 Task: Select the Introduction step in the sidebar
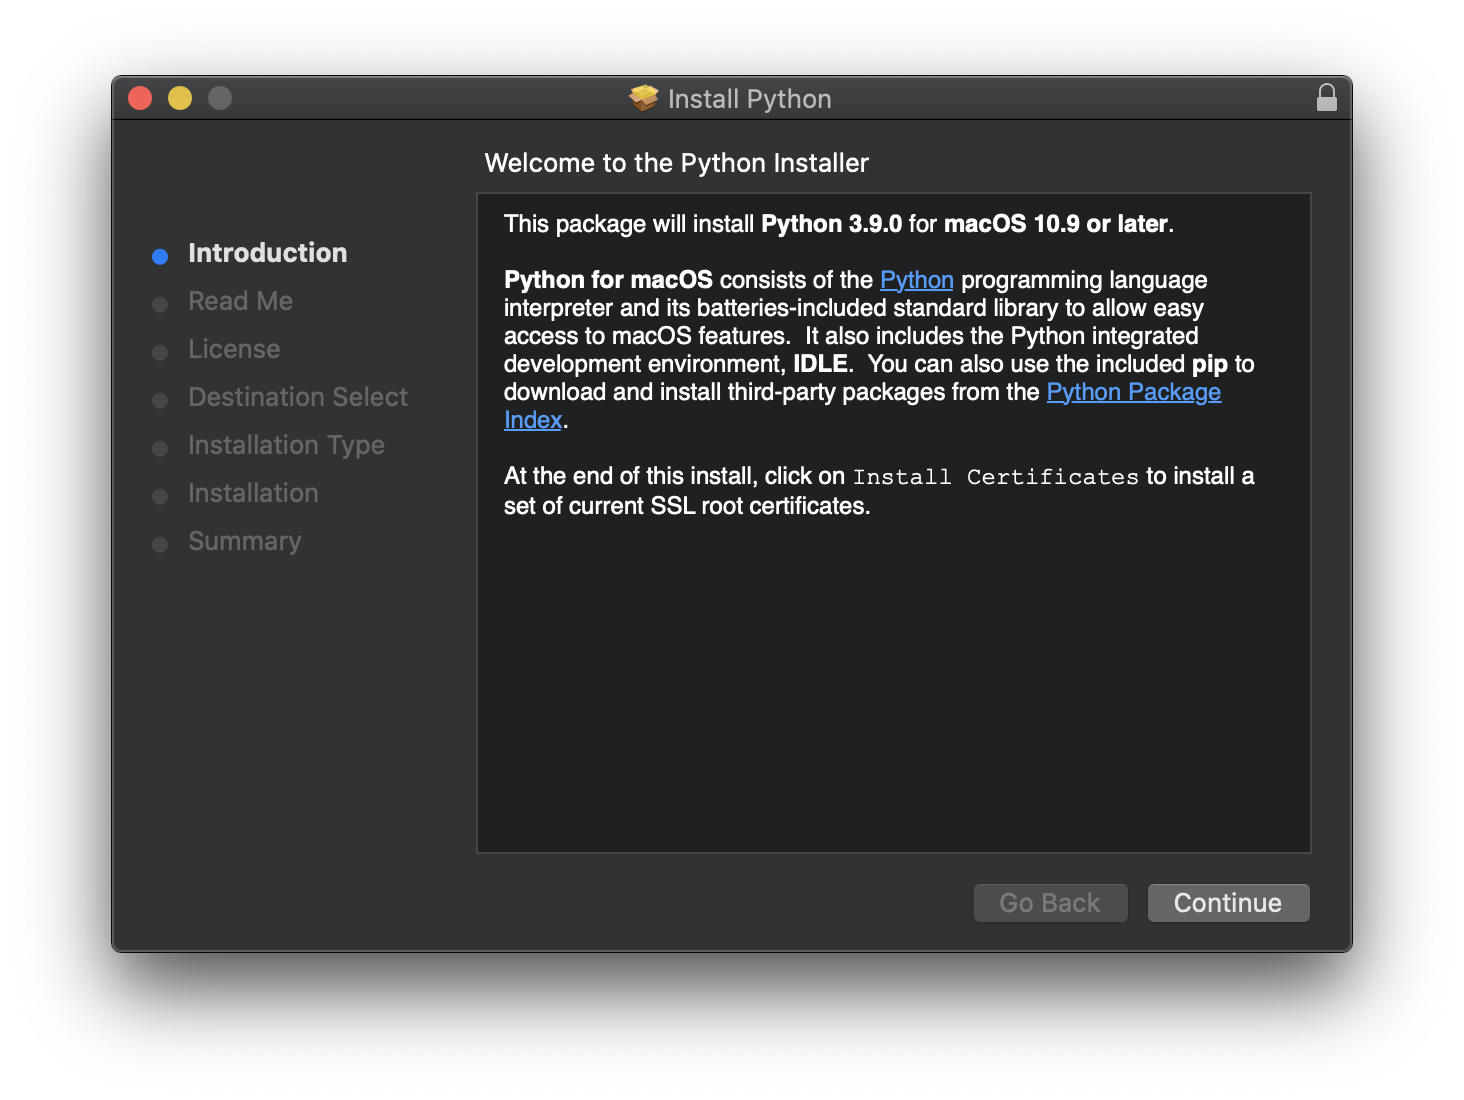[266, 253]
